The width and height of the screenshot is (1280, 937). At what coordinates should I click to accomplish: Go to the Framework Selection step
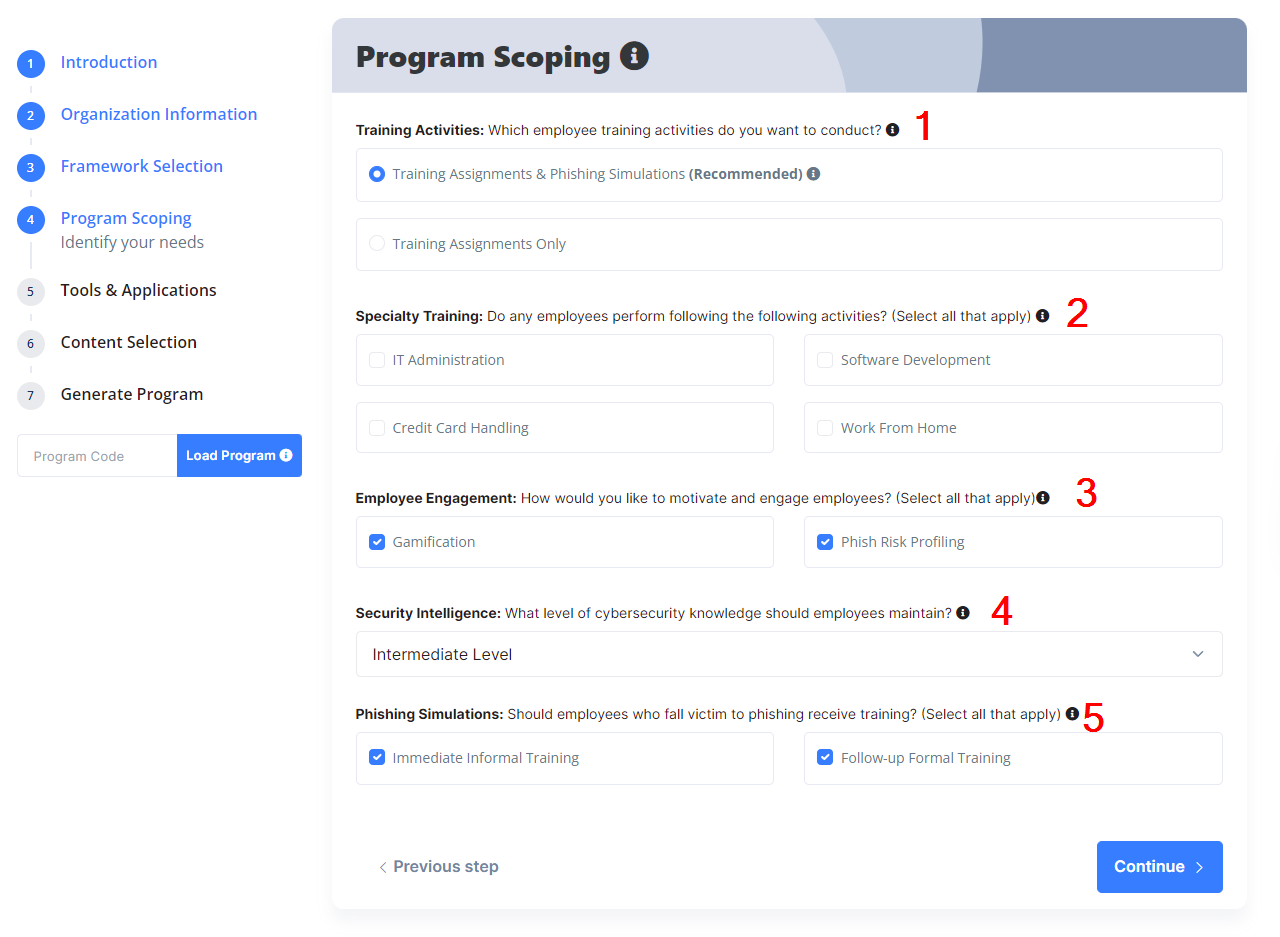coord(142,166)
